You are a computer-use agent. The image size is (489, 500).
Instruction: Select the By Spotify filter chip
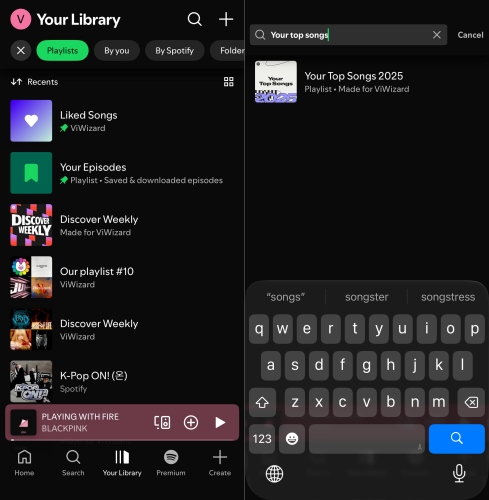(174, 51)
